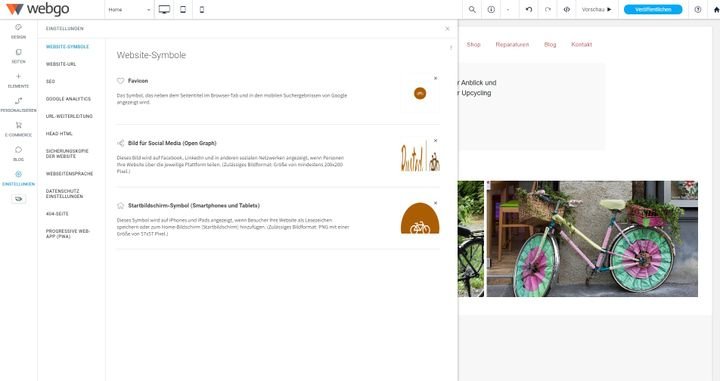Click the Veröffentlichen publish button
Image resolution: width=720 pixels, height=381 pixels.
coord(653,10)
